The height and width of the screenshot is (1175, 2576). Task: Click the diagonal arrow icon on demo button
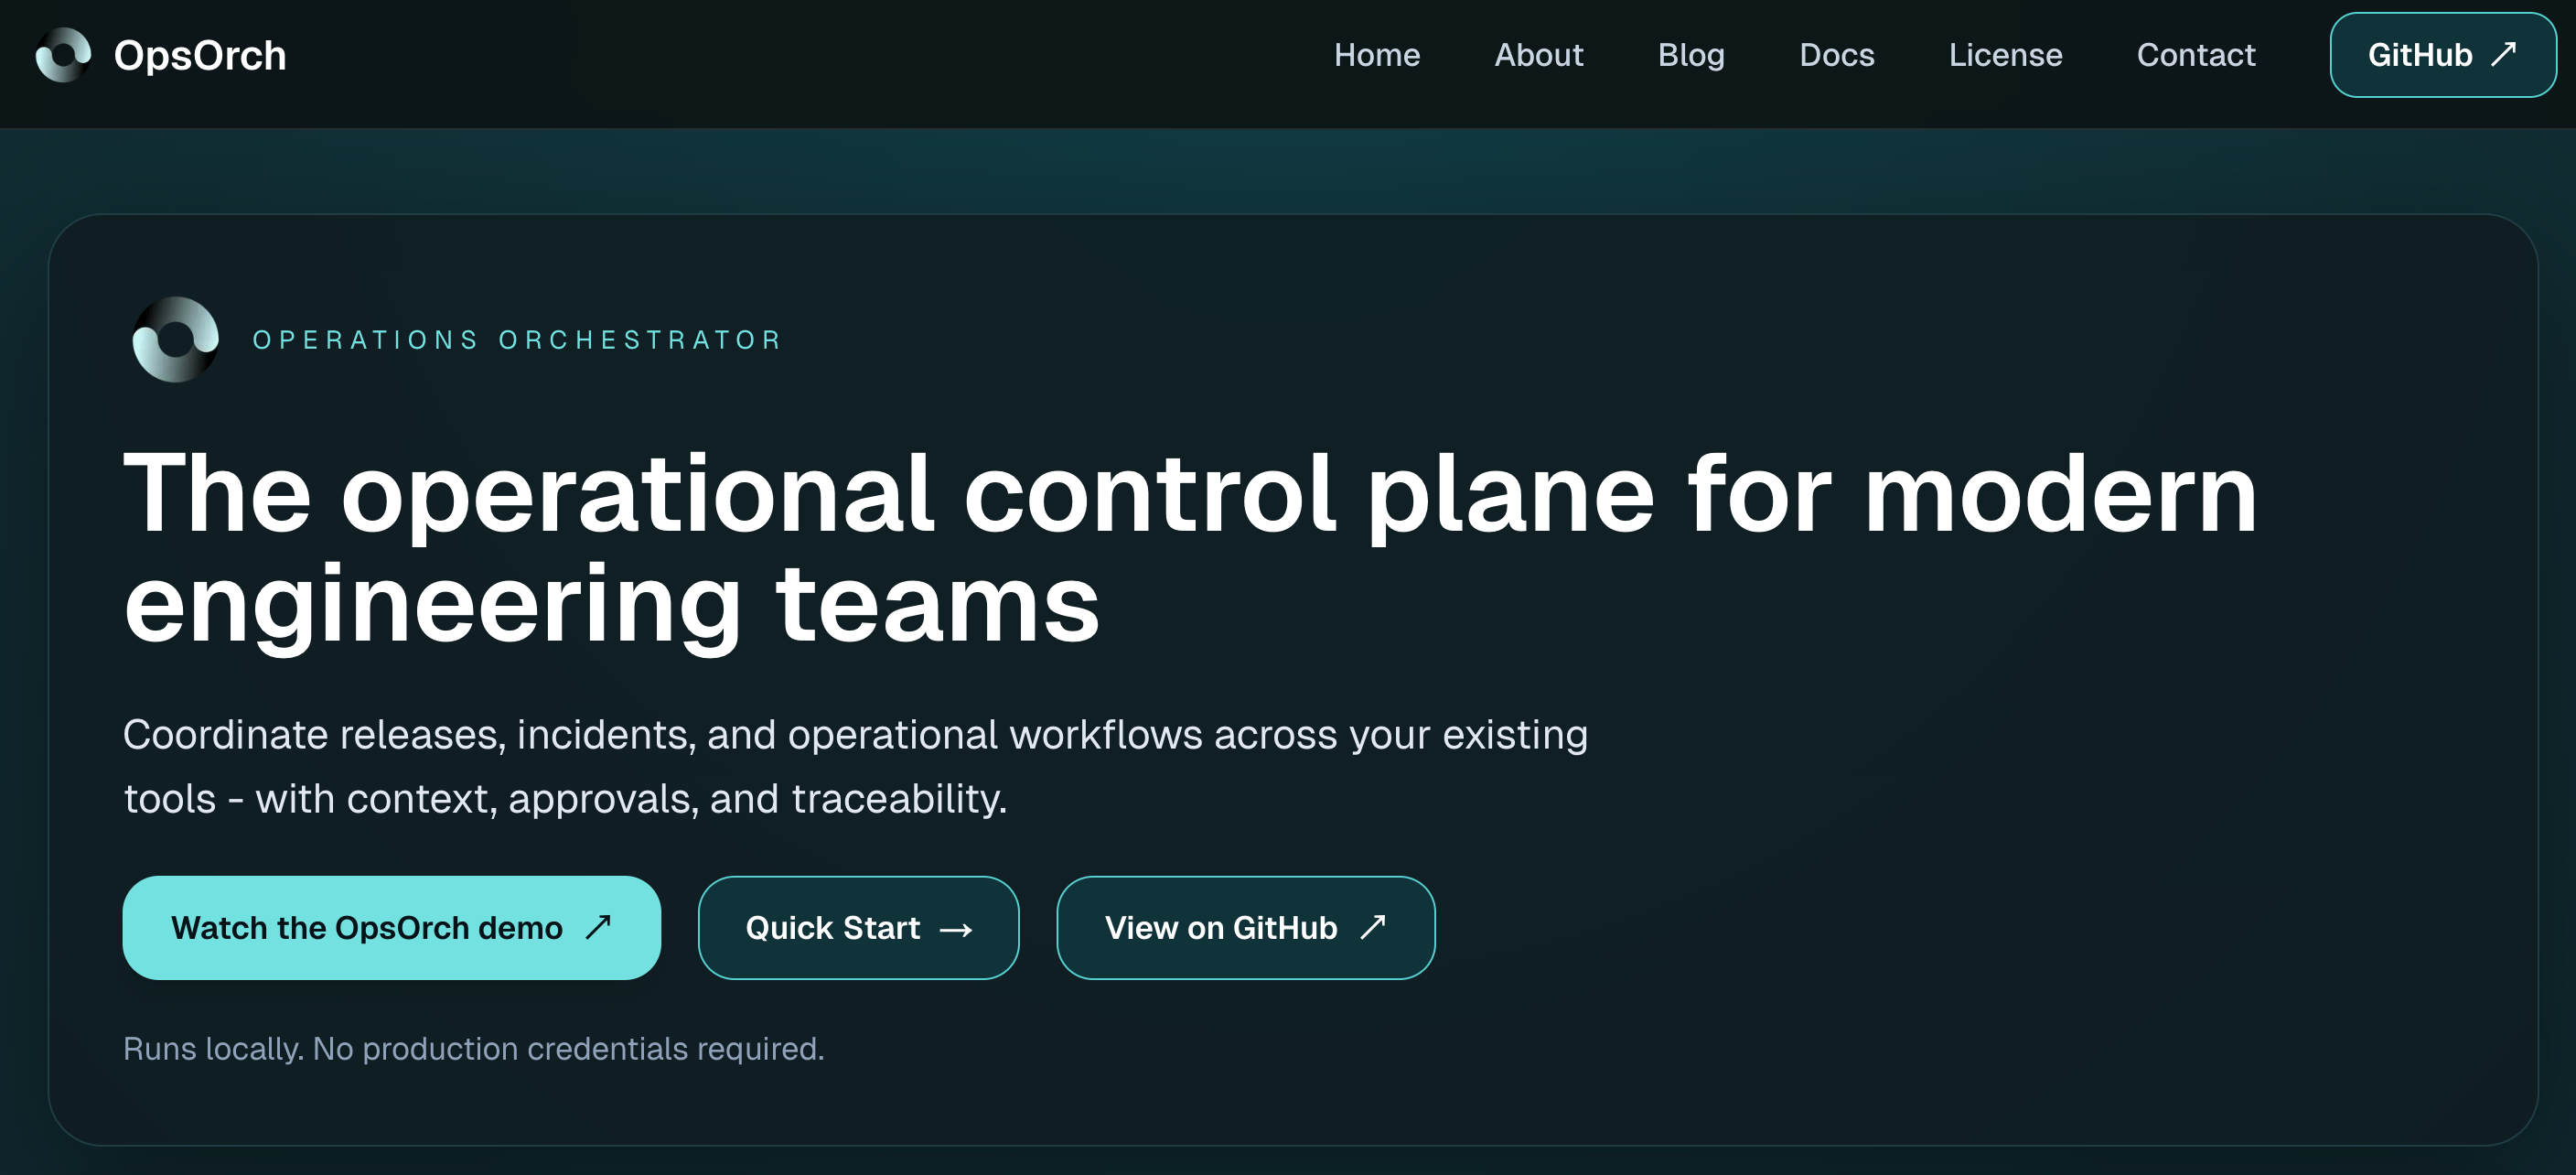598,926
